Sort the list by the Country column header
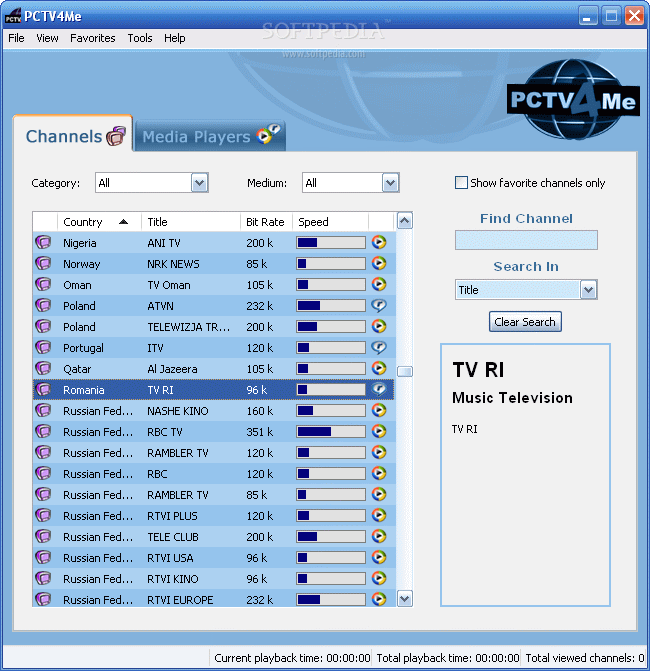This screenshot has height=671, width=650. [x=99, y=222]
